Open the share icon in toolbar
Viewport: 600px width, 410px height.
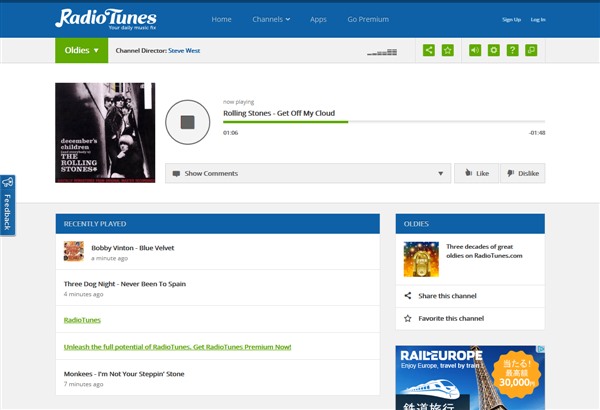tap(429, 50)
